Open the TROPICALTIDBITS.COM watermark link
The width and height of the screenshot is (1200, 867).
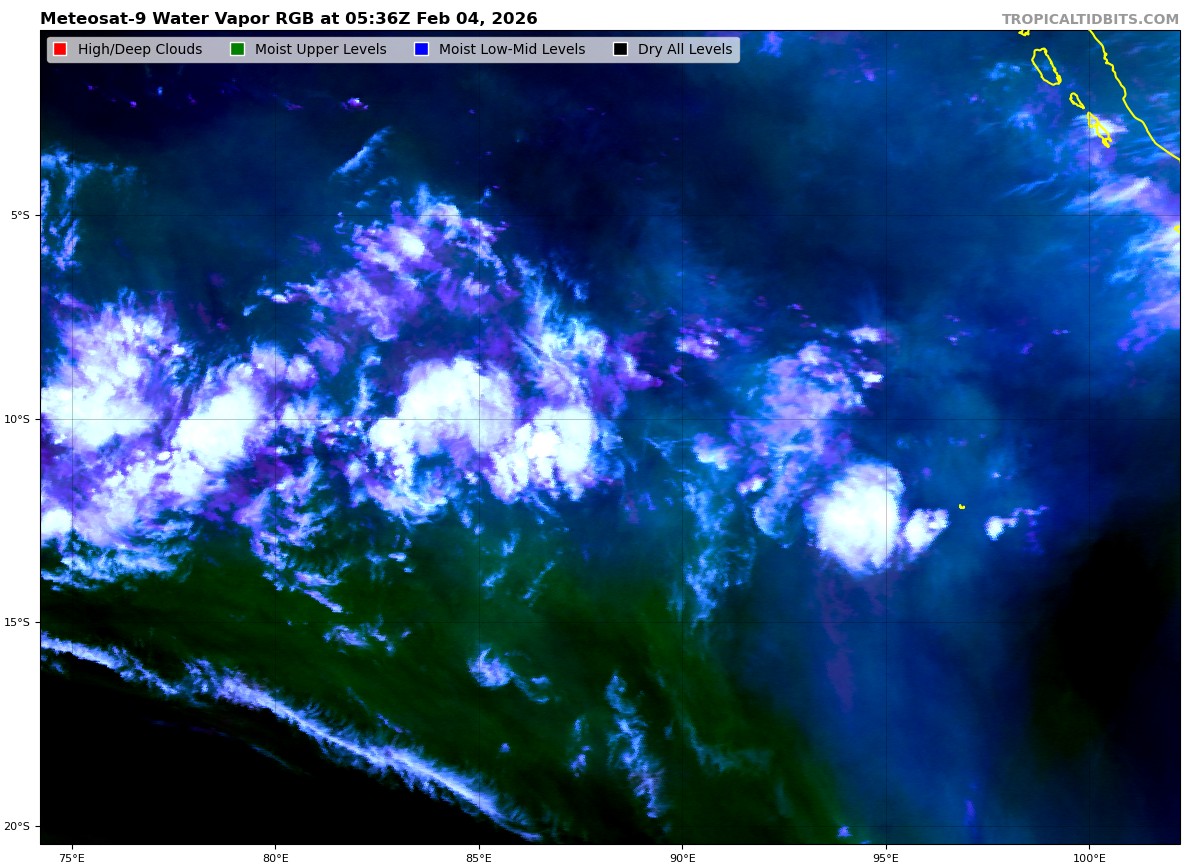[x=1090, y=20]
